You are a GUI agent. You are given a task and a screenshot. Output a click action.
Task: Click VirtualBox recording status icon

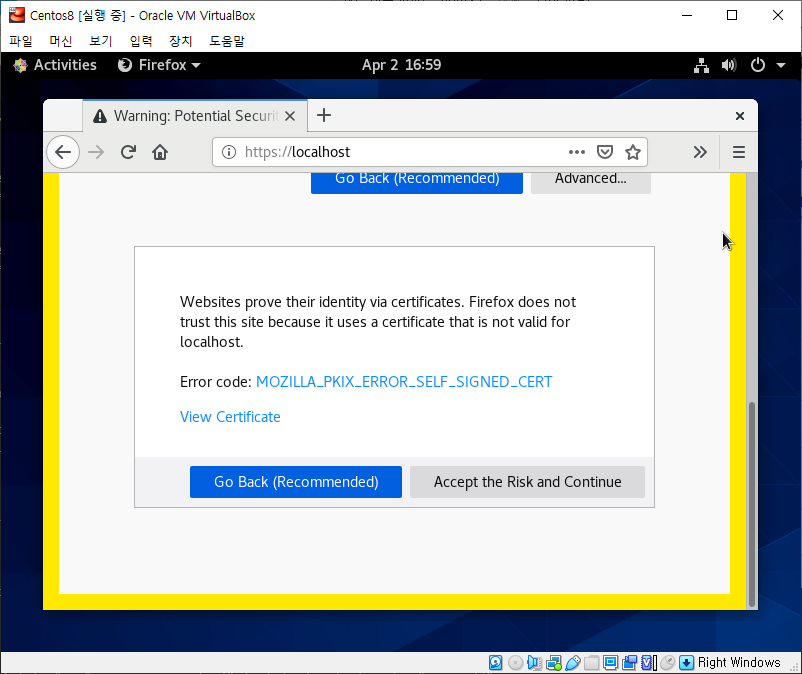(630, 663)
